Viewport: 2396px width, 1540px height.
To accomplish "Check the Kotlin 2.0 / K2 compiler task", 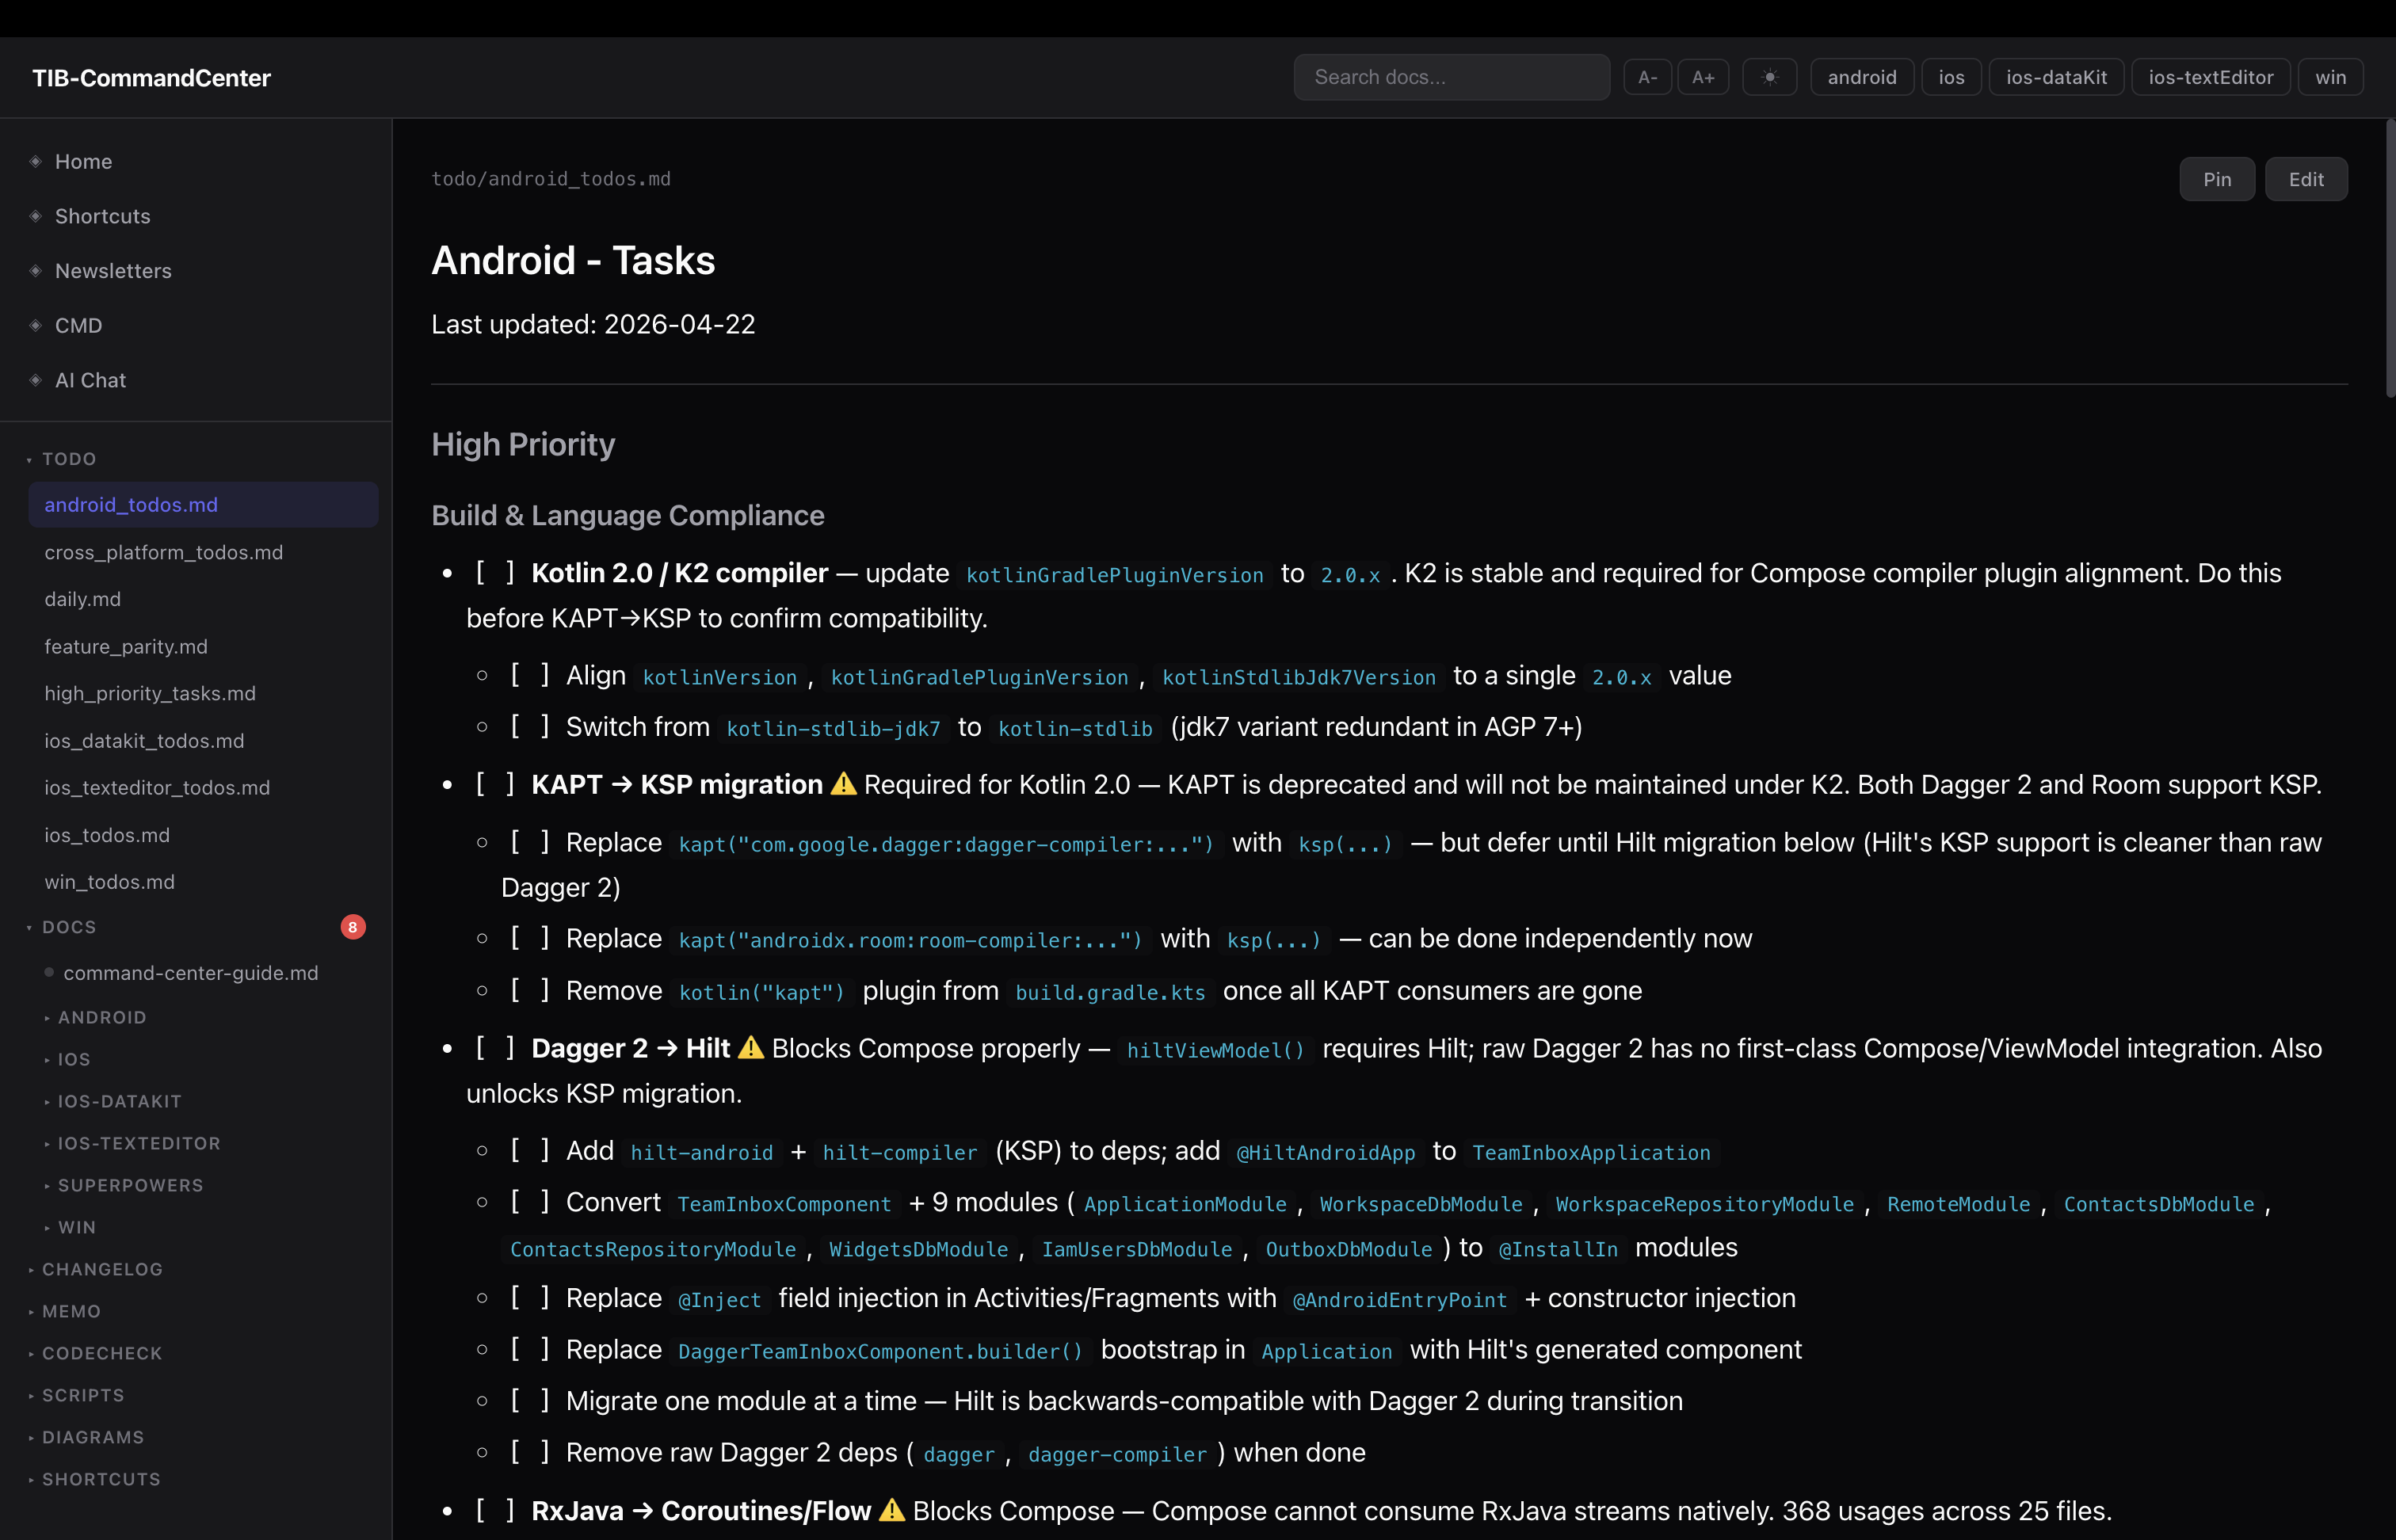I will [495, 572].
